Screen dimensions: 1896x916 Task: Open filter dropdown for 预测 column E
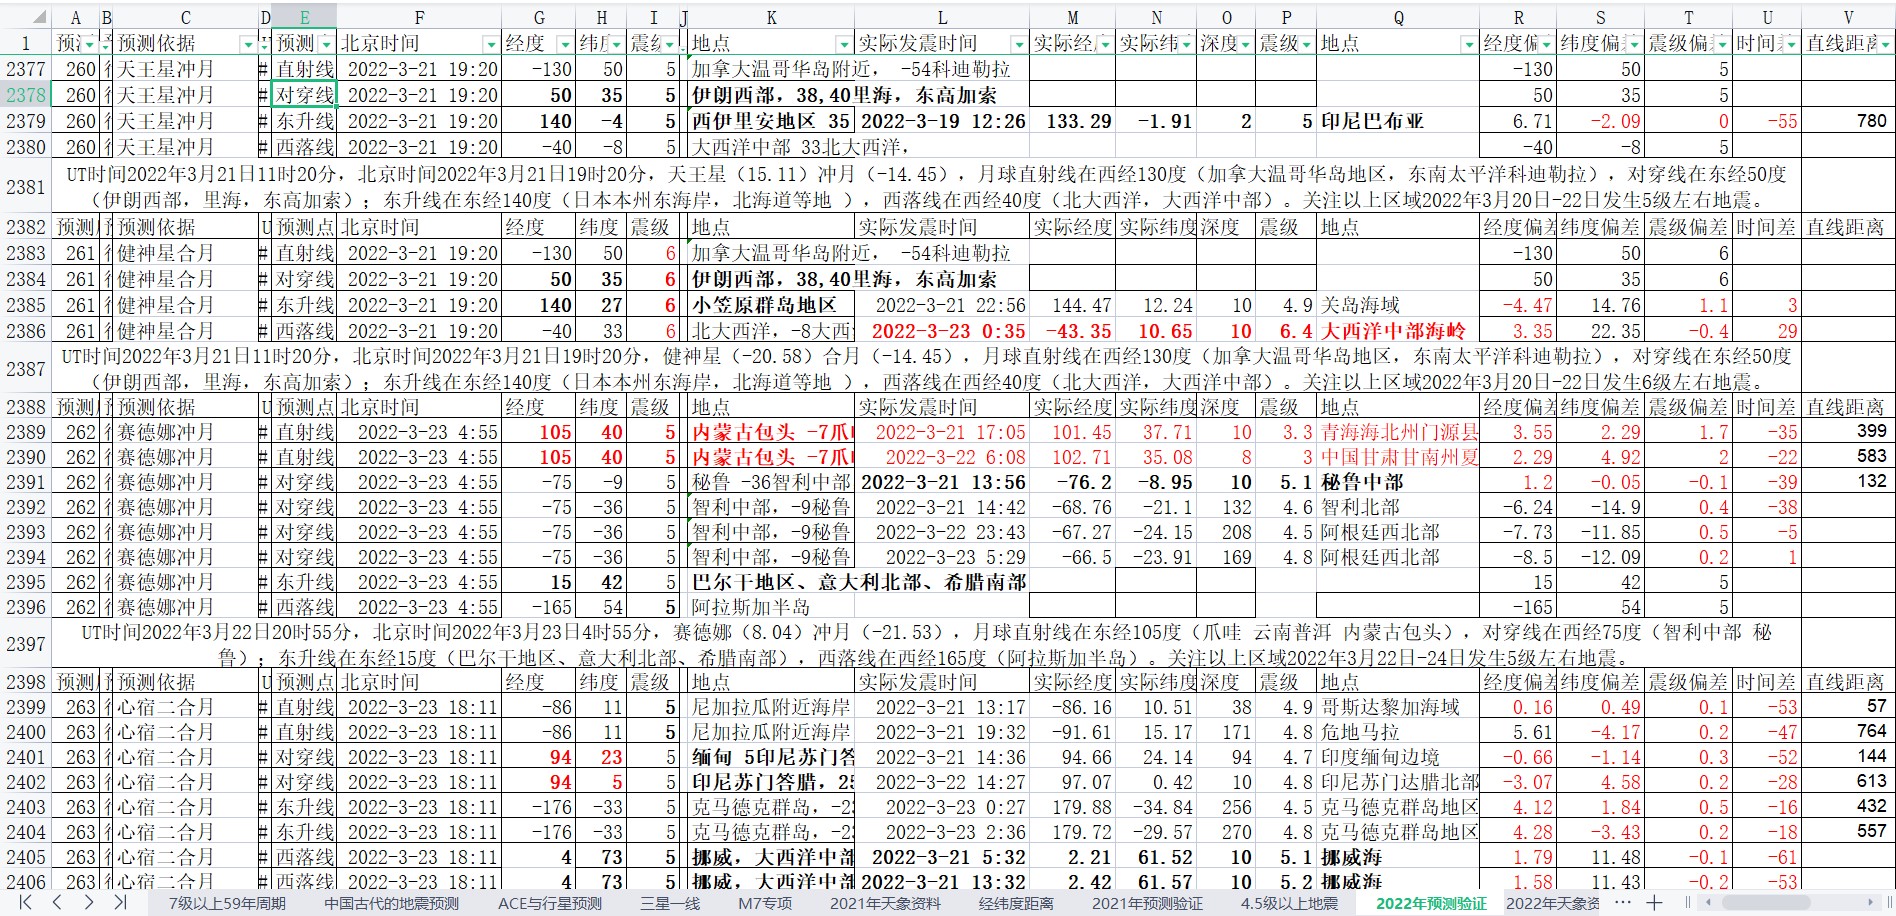pyautogui.click(x=326, y=44)
